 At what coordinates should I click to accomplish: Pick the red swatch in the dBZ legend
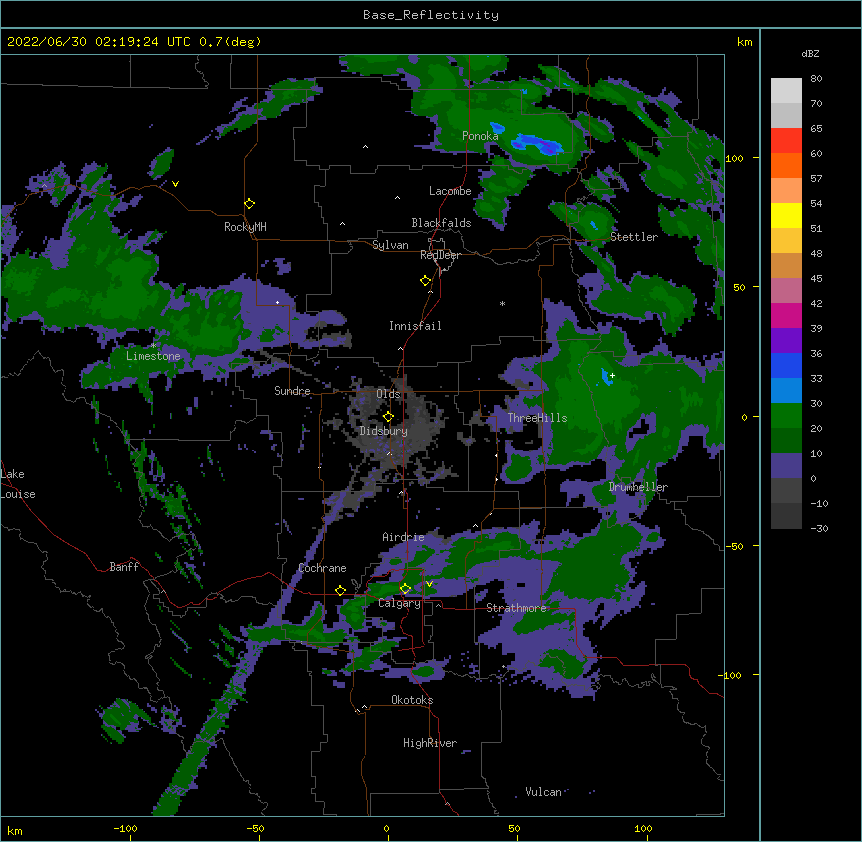(x=786, y=141)
